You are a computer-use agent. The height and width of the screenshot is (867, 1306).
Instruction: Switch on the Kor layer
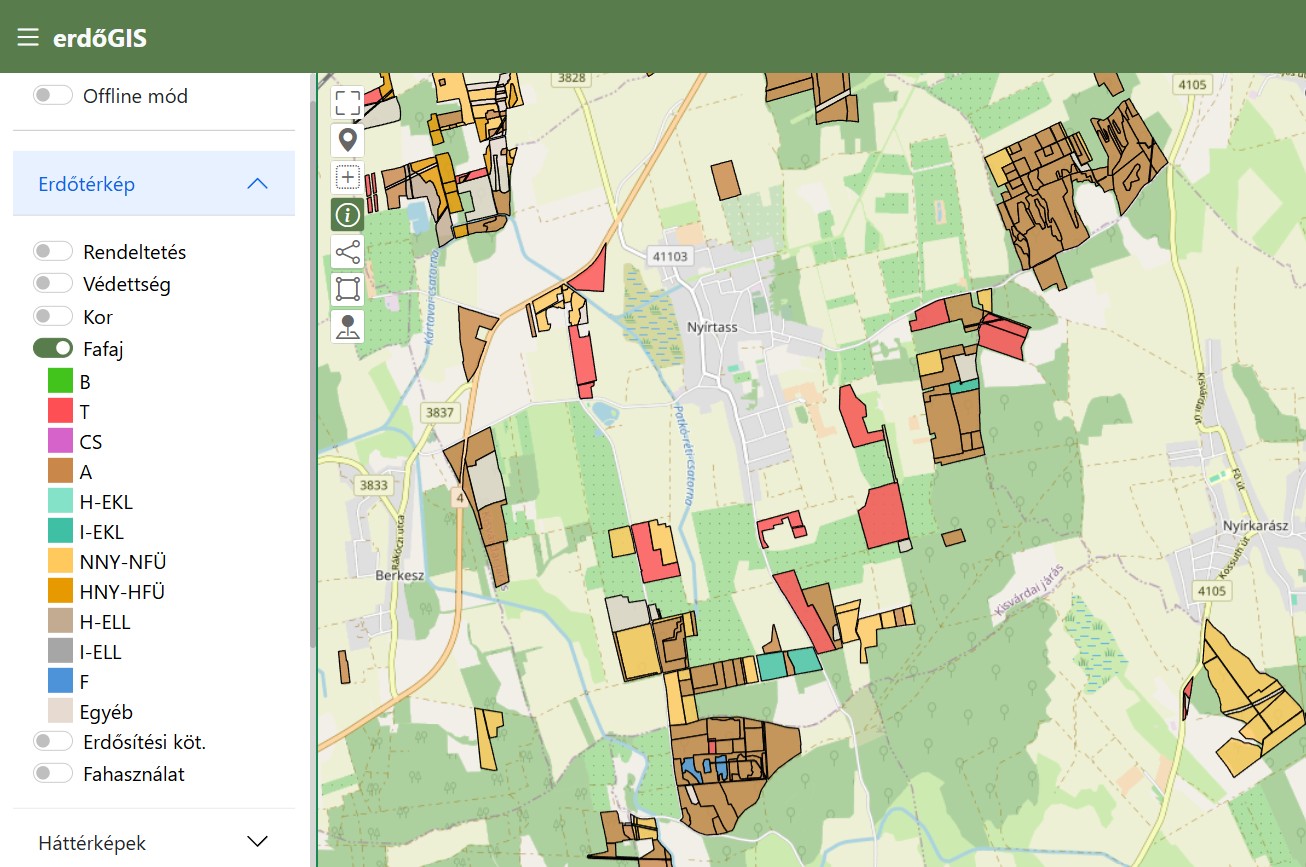pyautogui.click(x=53, y=316)
